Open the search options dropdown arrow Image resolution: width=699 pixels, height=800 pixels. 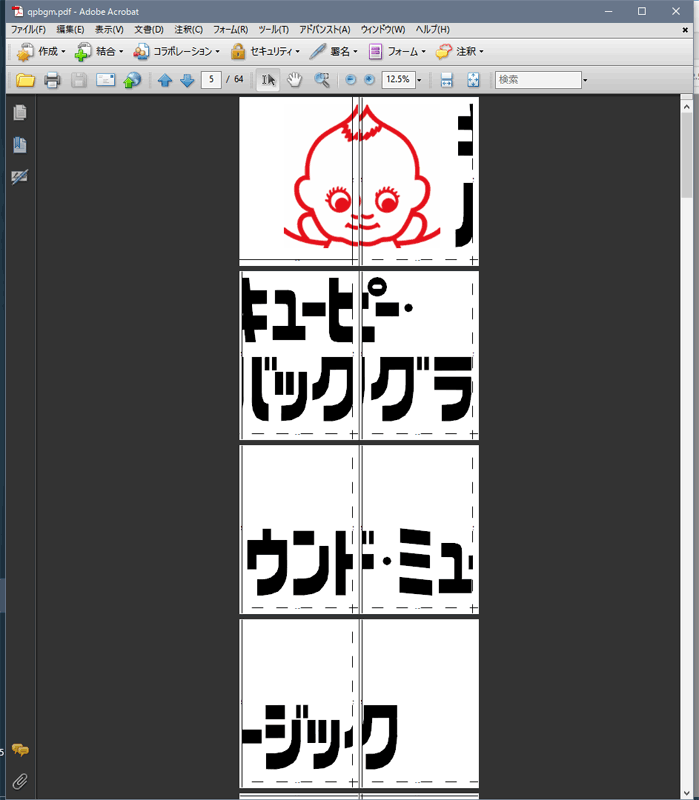click(x=585, y=80)
